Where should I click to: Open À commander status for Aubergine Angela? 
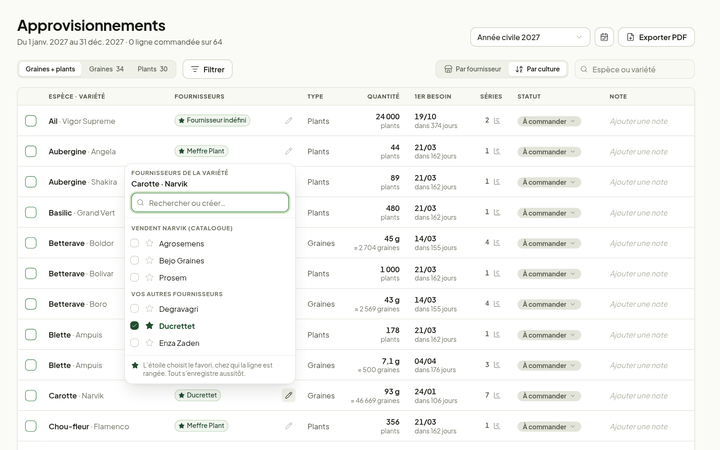(549, 152)
